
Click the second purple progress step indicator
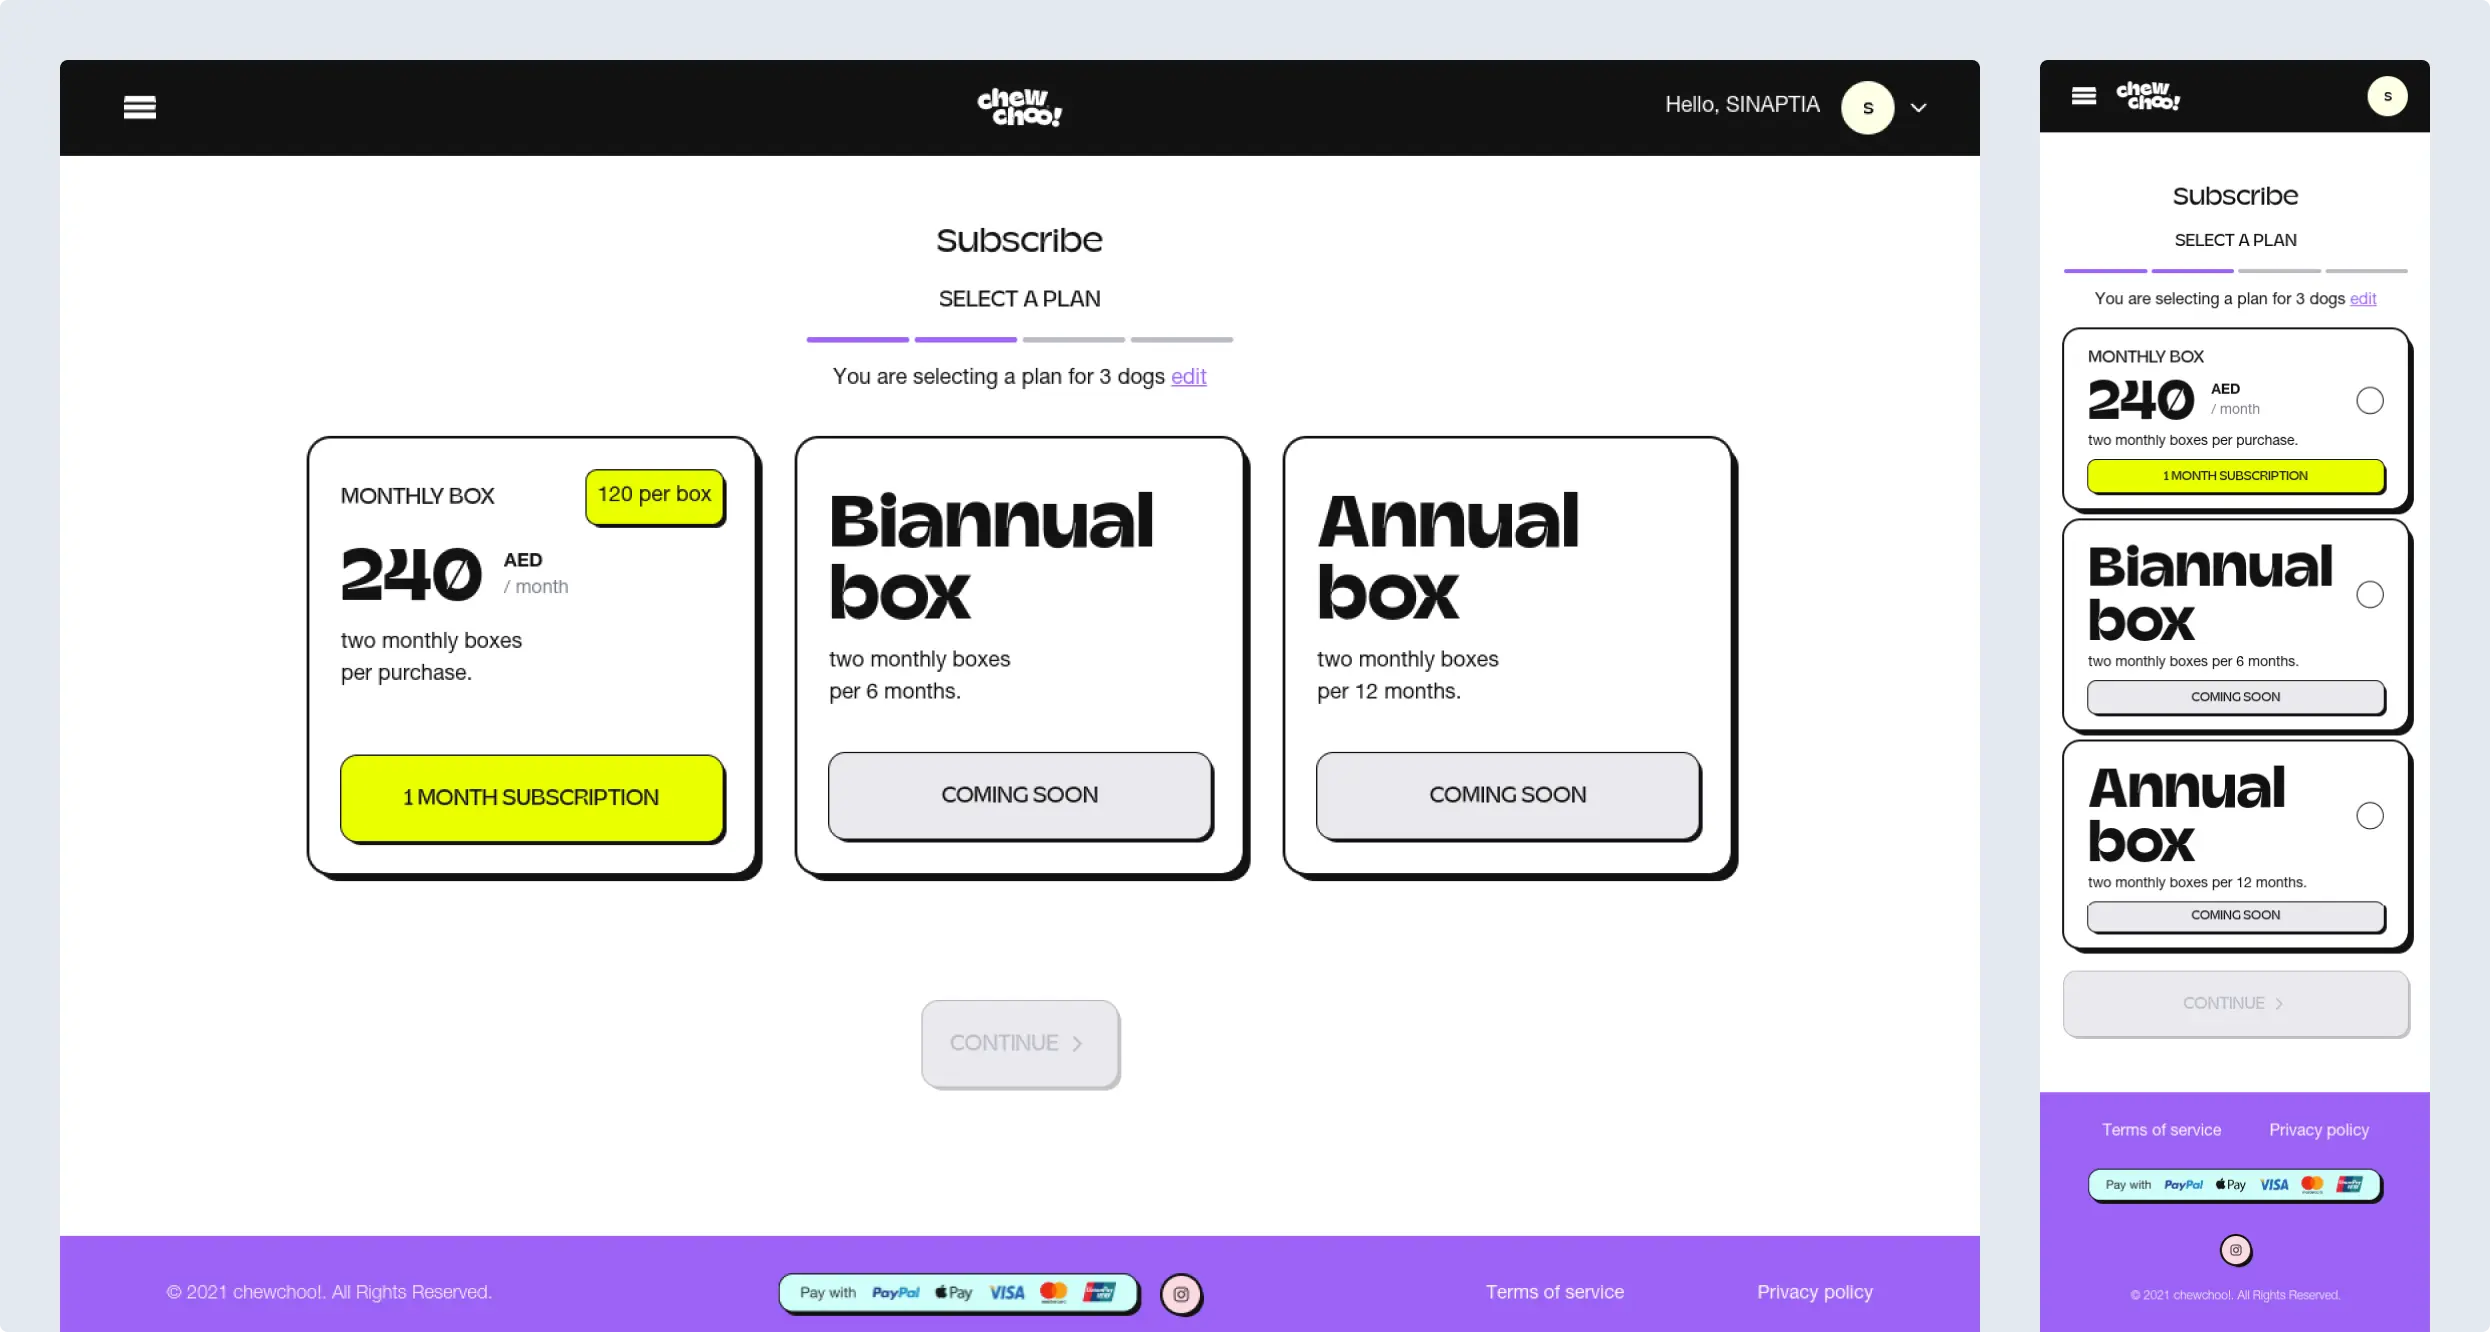coord(964,340)
